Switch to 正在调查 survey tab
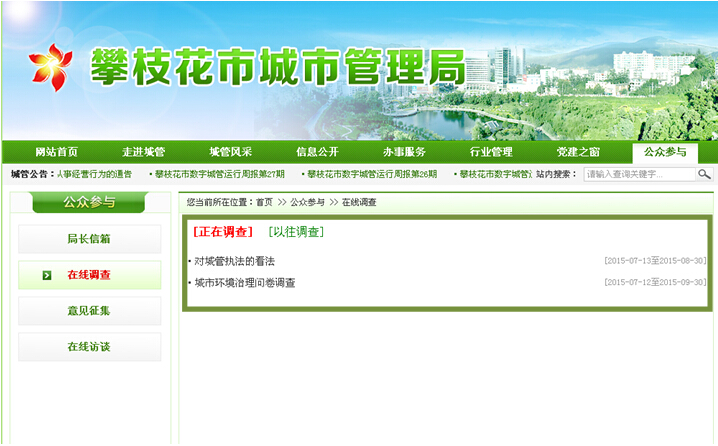The height and width of the screenshot is (446, 718). pos(223,232)
